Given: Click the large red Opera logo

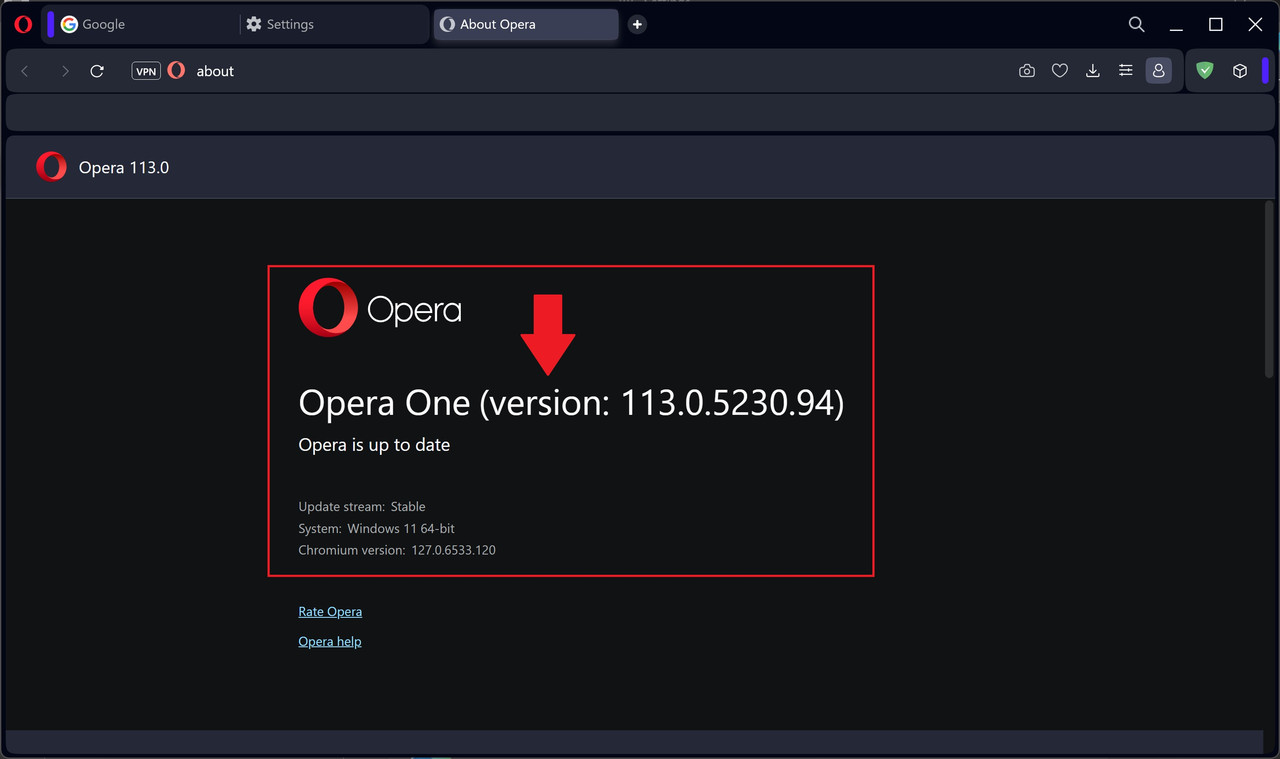Looking at the screenshot, I should pos(328,308).
